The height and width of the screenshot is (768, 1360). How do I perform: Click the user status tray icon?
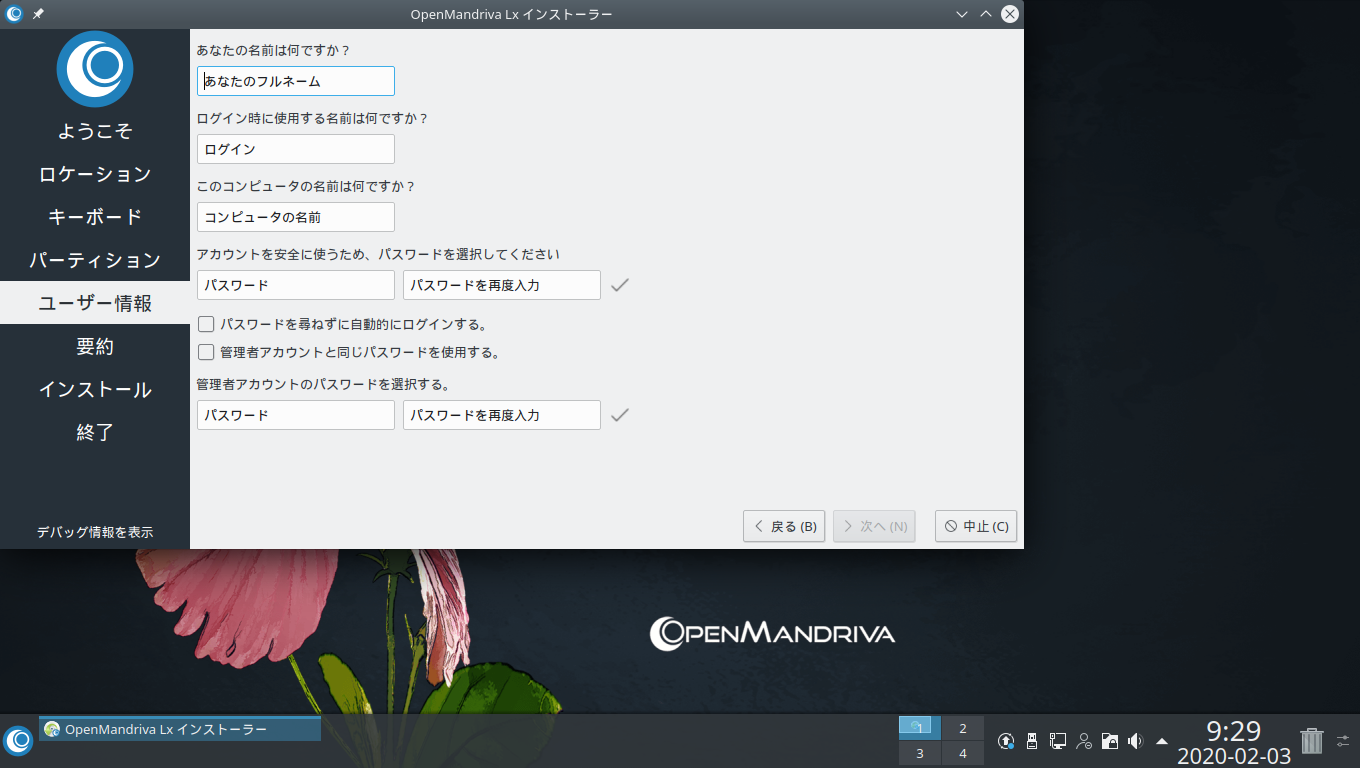click(x=1084, y=741)
